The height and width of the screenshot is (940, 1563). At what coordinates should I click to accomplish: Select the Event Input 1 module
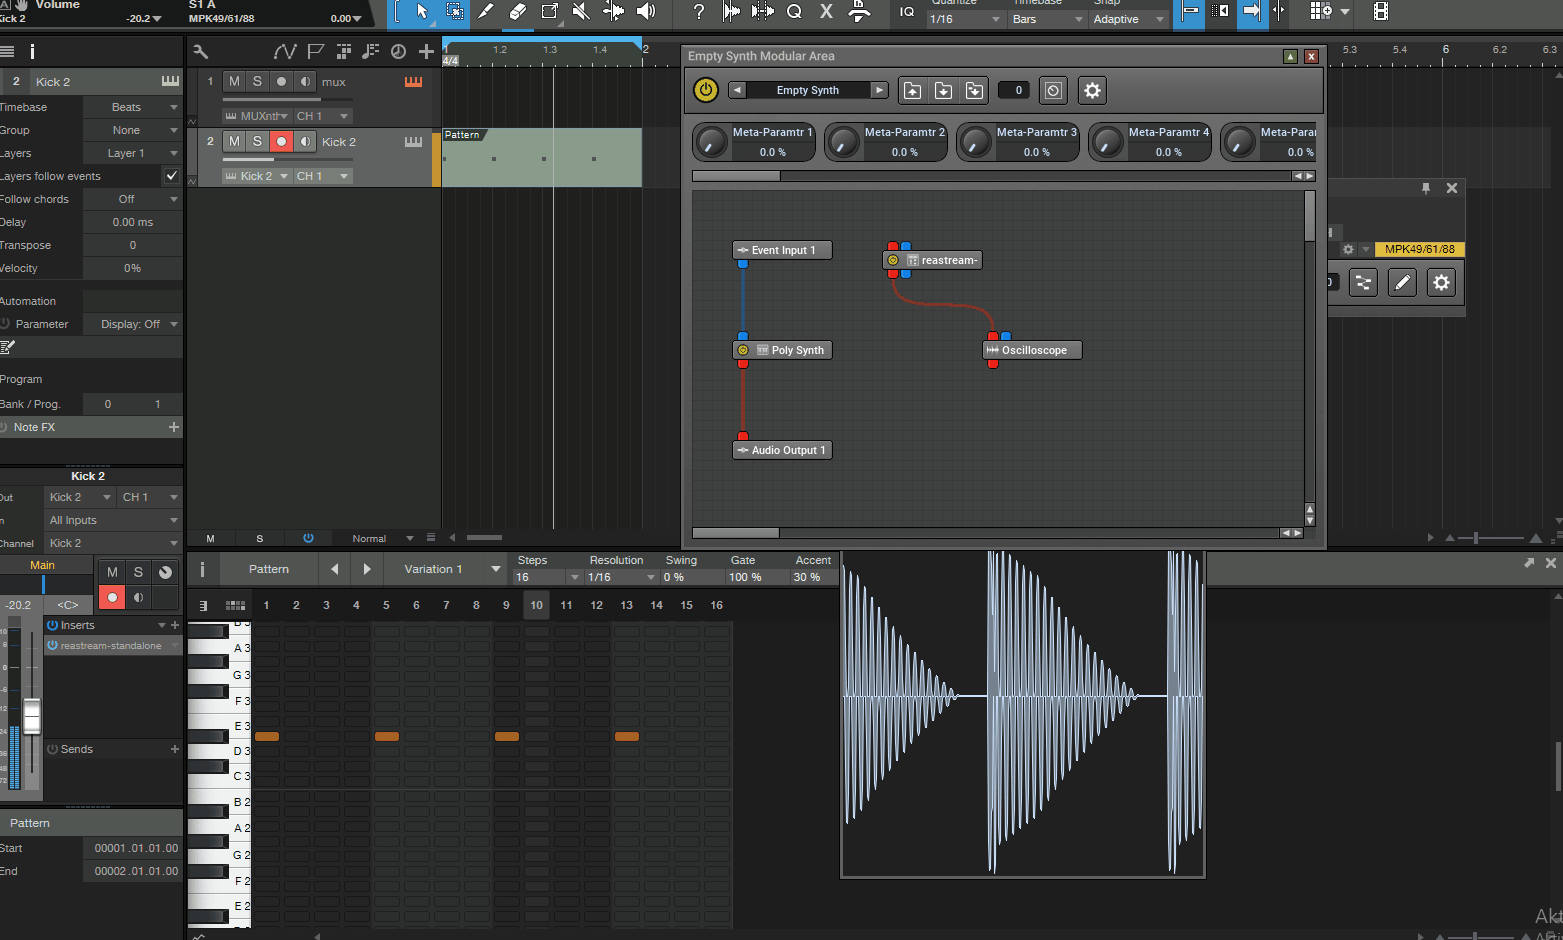pyautogui.click(x=782, y=250)
